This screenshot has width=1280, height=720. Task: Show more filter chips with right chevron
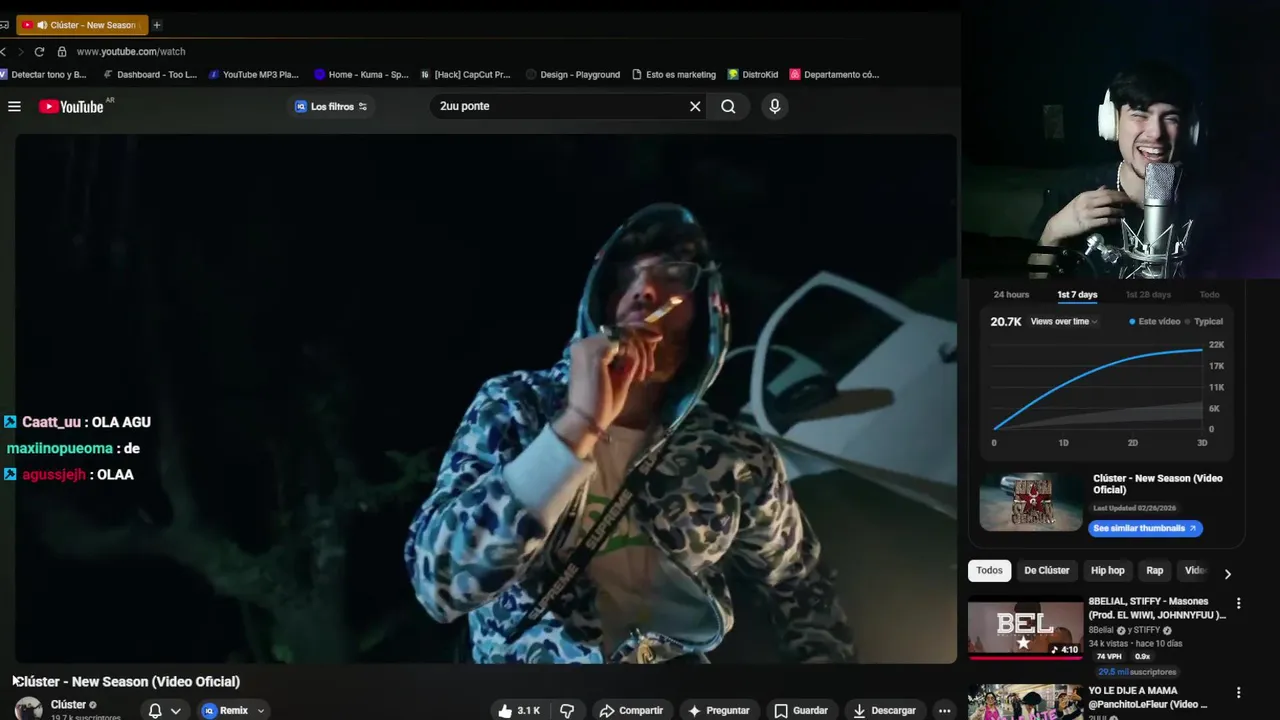pos(1228,574)
